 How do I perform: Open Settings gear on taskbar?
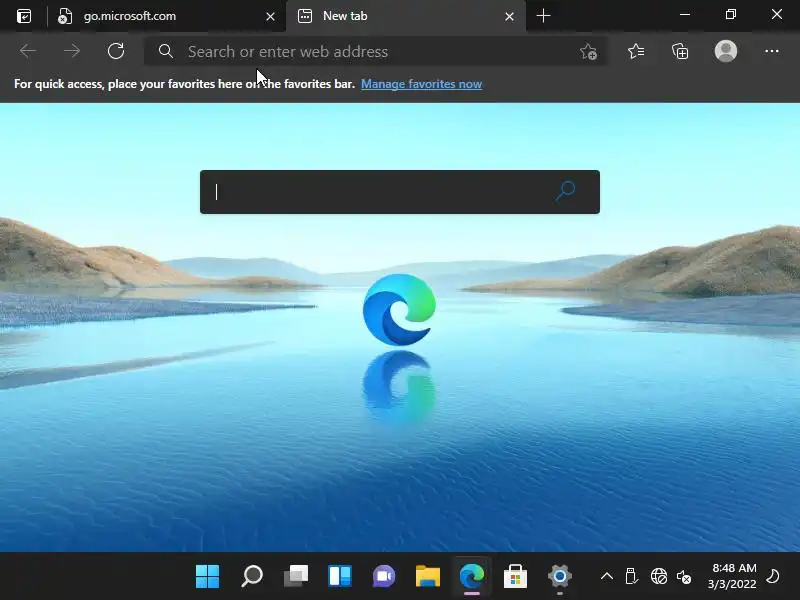tap(560, 576)
